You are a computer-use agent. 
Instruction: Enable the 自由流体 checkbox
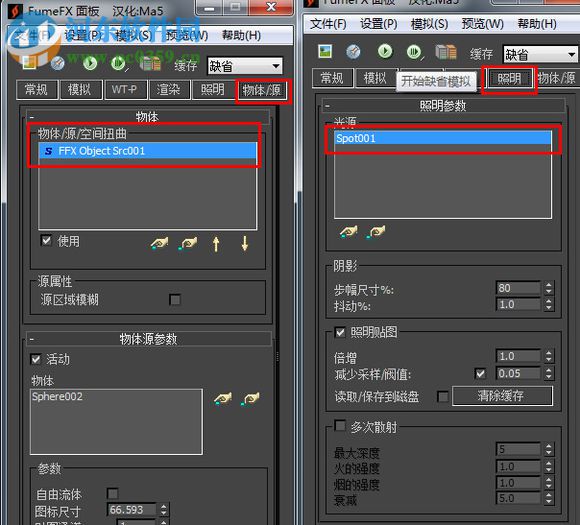coord(112,493)
